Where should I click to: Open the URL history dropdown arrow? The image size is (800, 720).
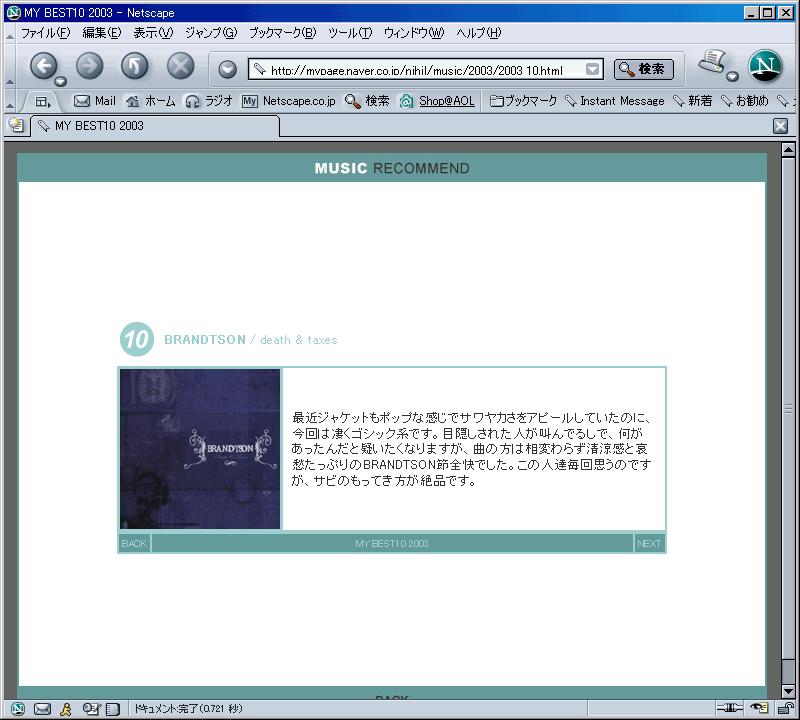click(592, 69)
